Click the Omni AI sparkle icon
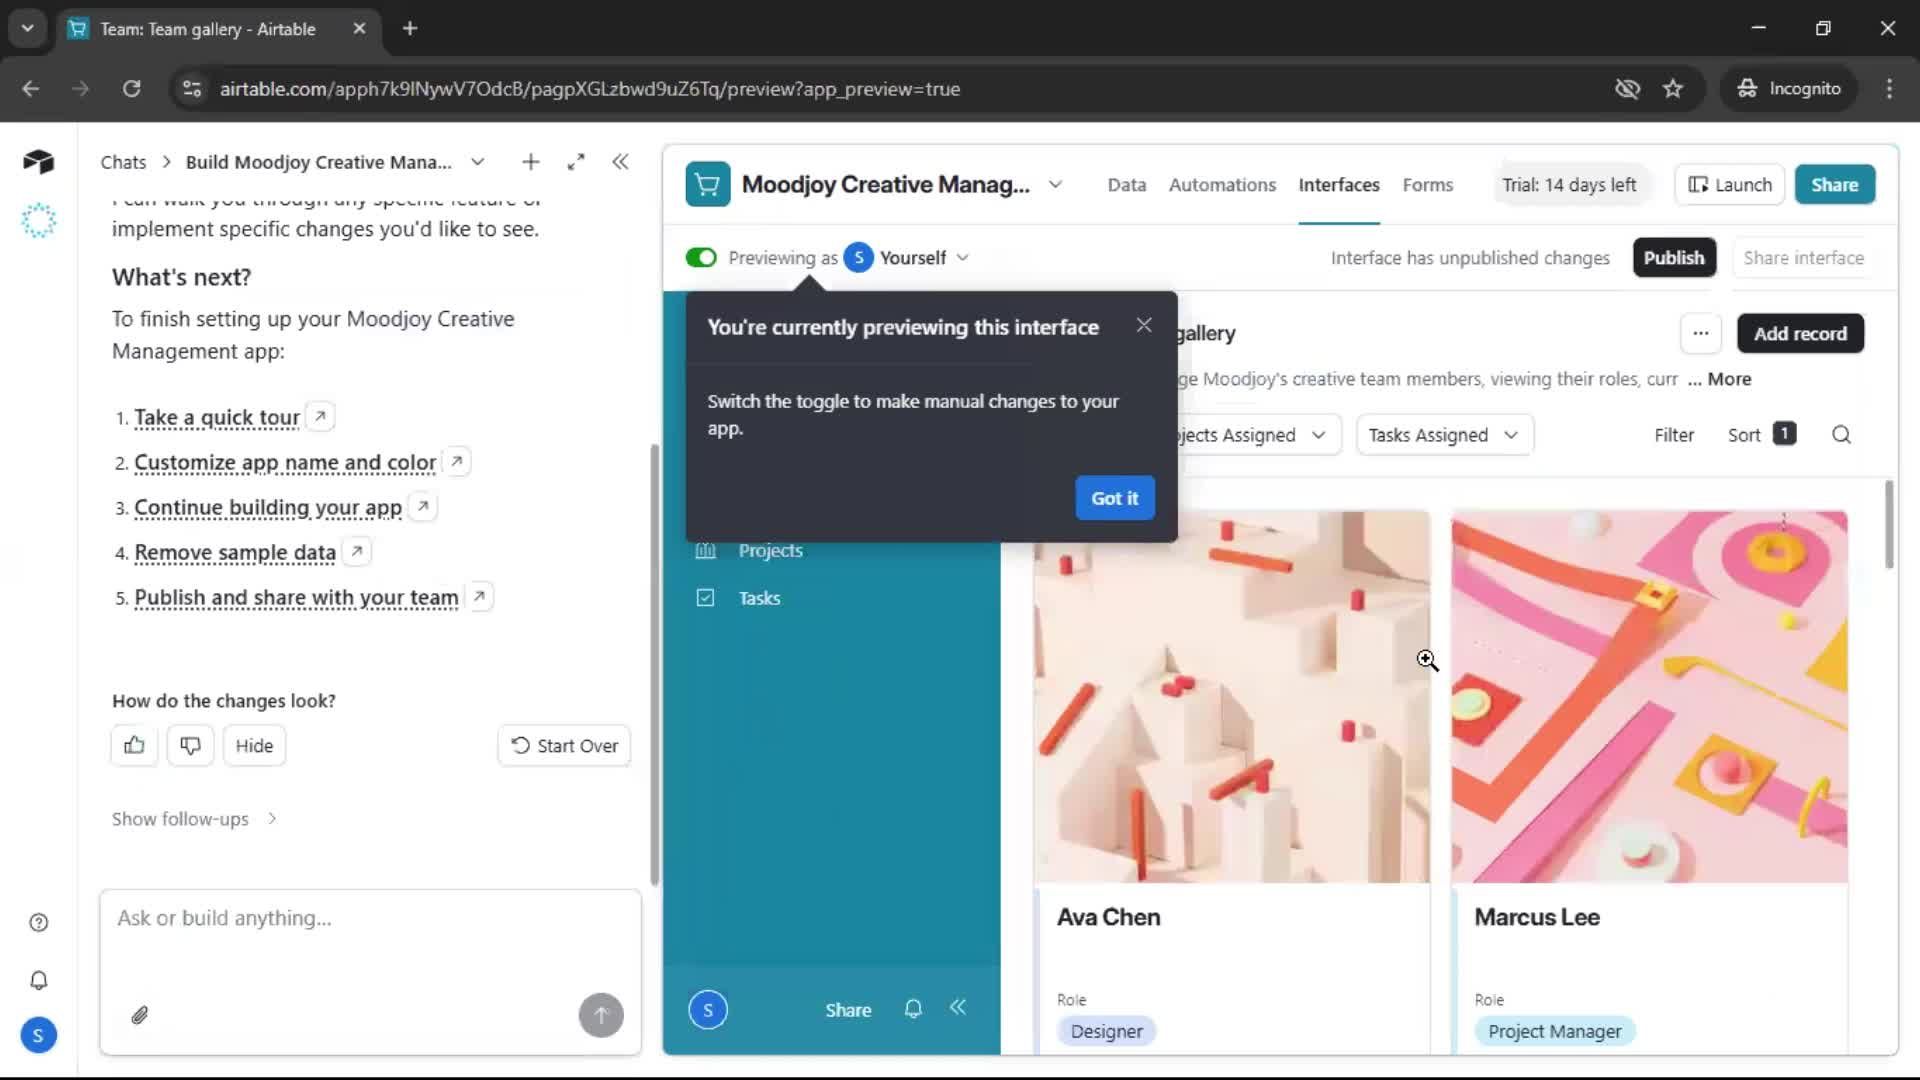The width and height of the screenshot is (1920, 1080). point(38,220)
